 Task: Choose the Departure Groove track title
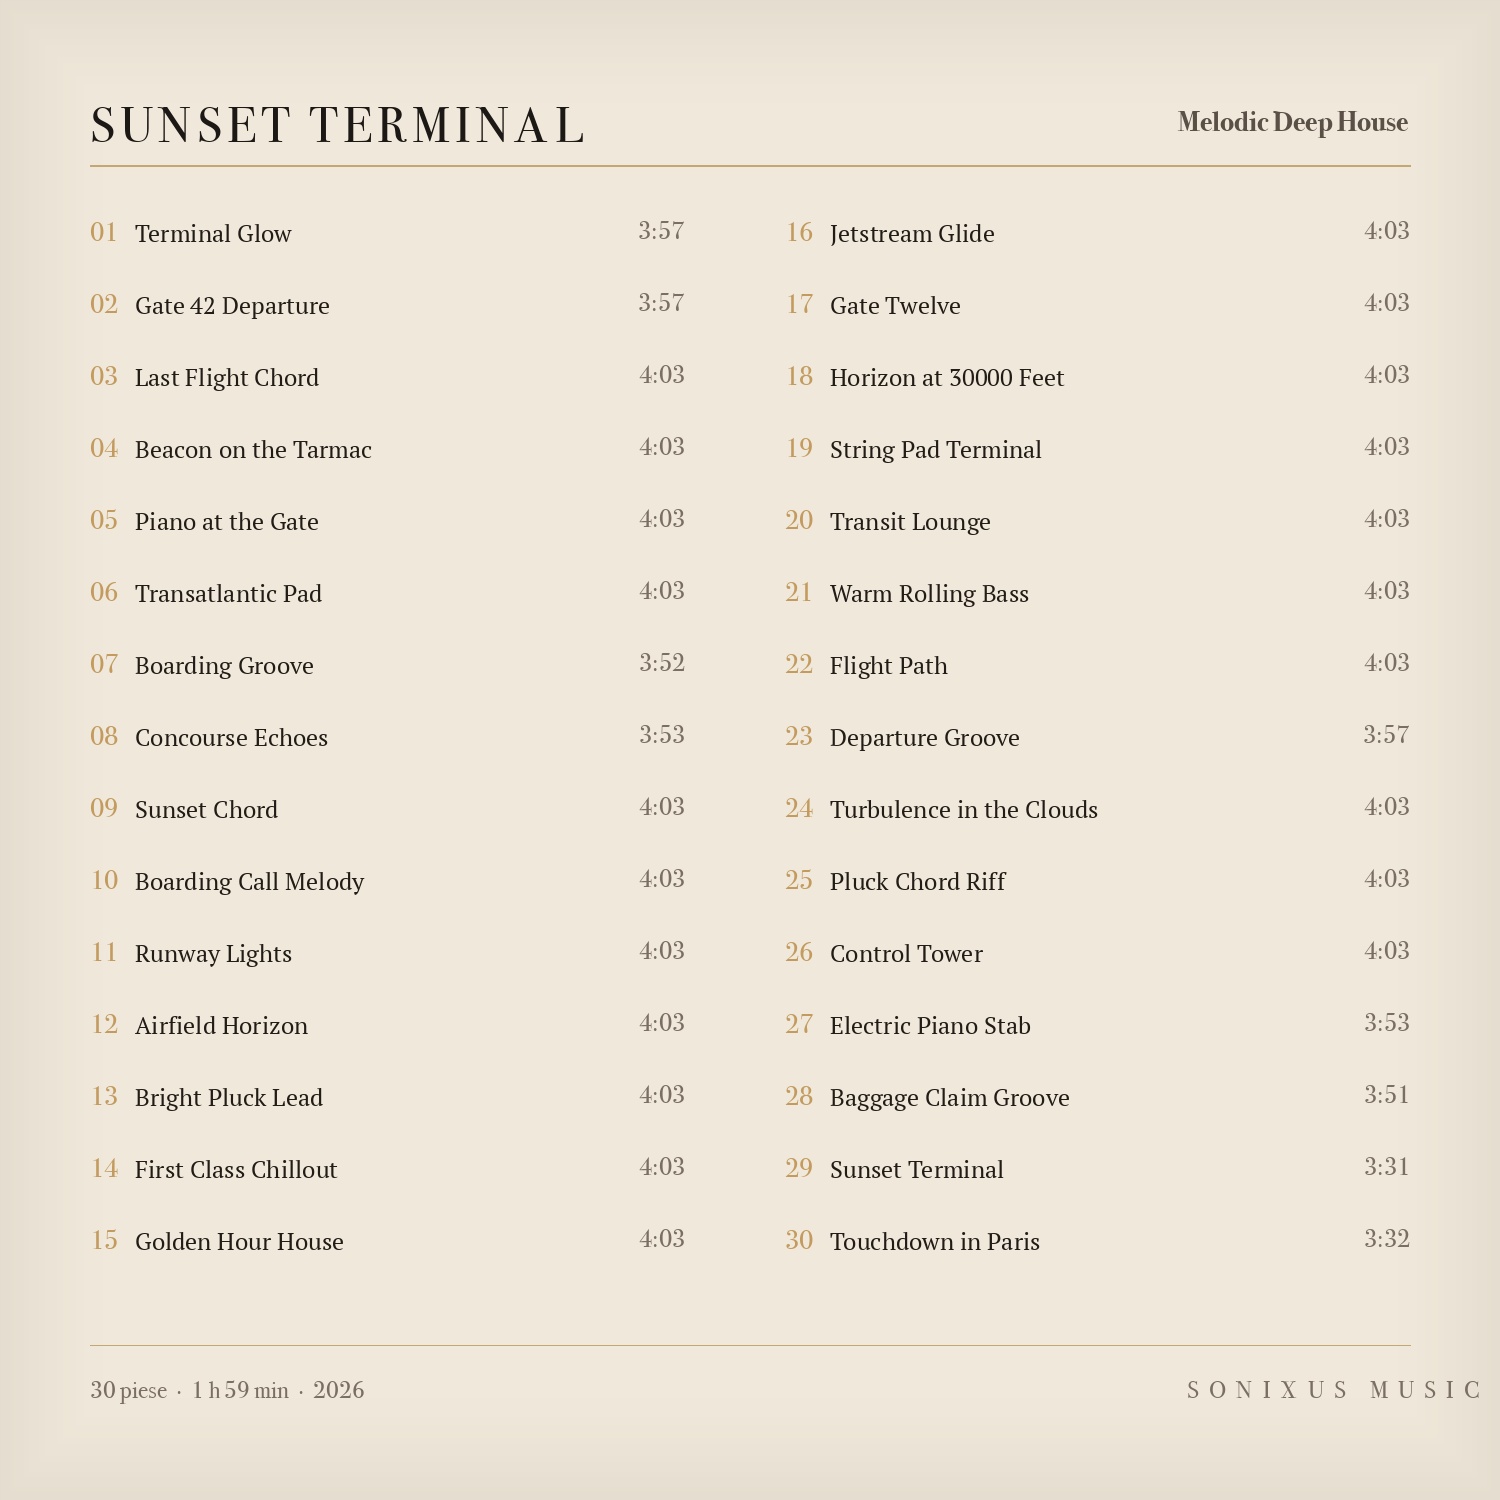pyautogui.click(x=925, y=737)
